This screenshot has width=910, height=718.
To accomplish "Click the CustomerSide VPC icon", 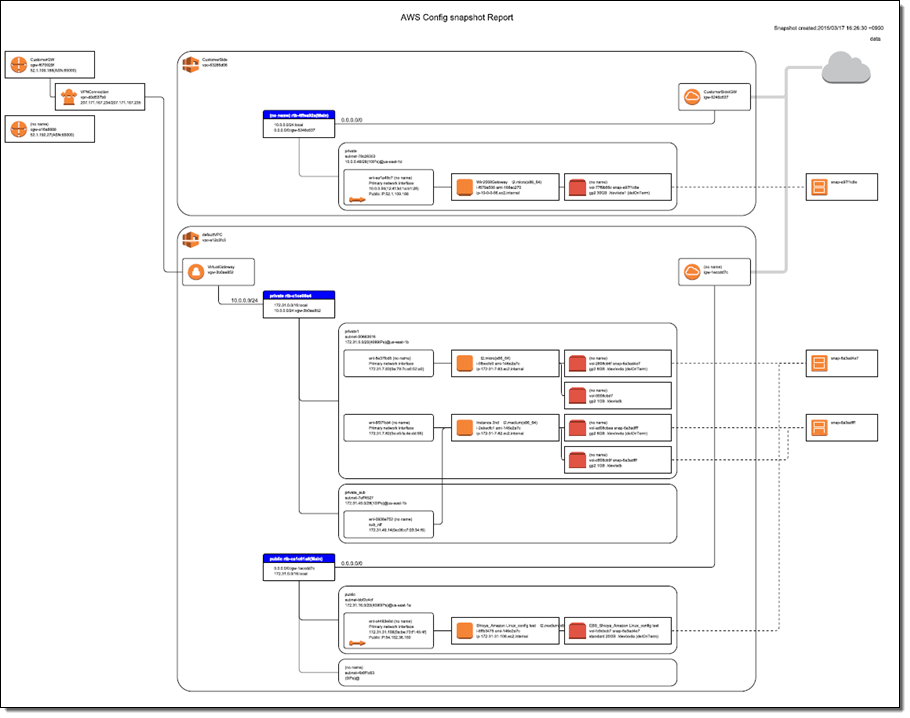I will click(x=190, y=65).
